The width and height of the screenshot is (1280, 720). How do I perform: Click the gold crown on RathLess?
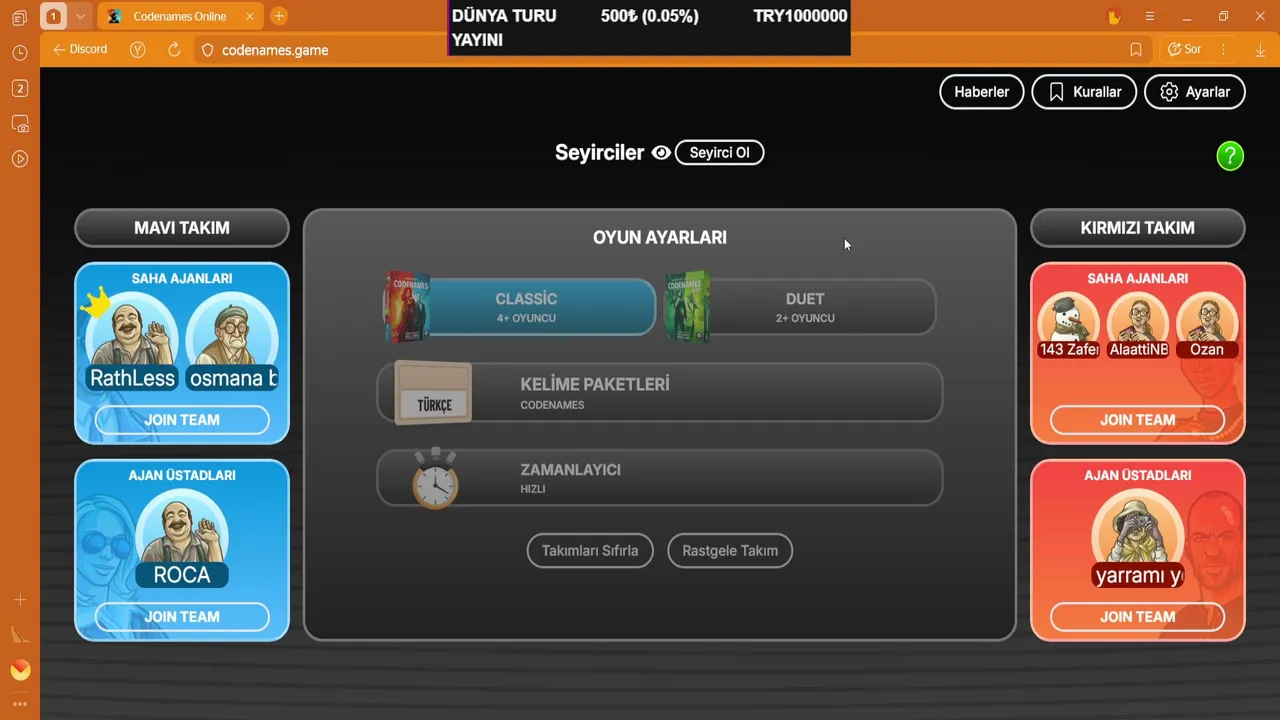click(96, 303)
